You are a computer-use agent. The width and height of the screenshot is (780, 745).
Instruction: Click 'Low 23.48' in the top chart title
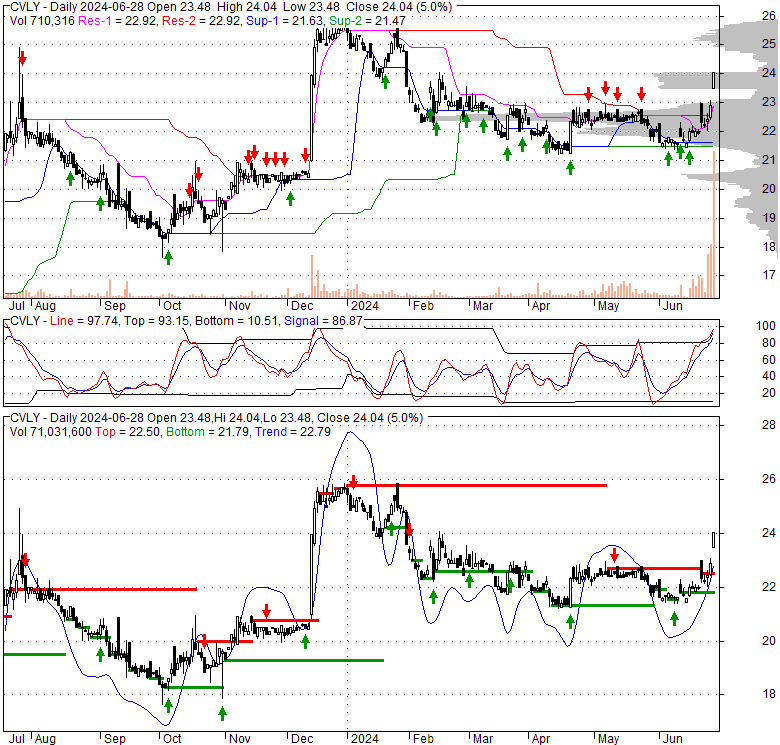(x=311, y=7)
